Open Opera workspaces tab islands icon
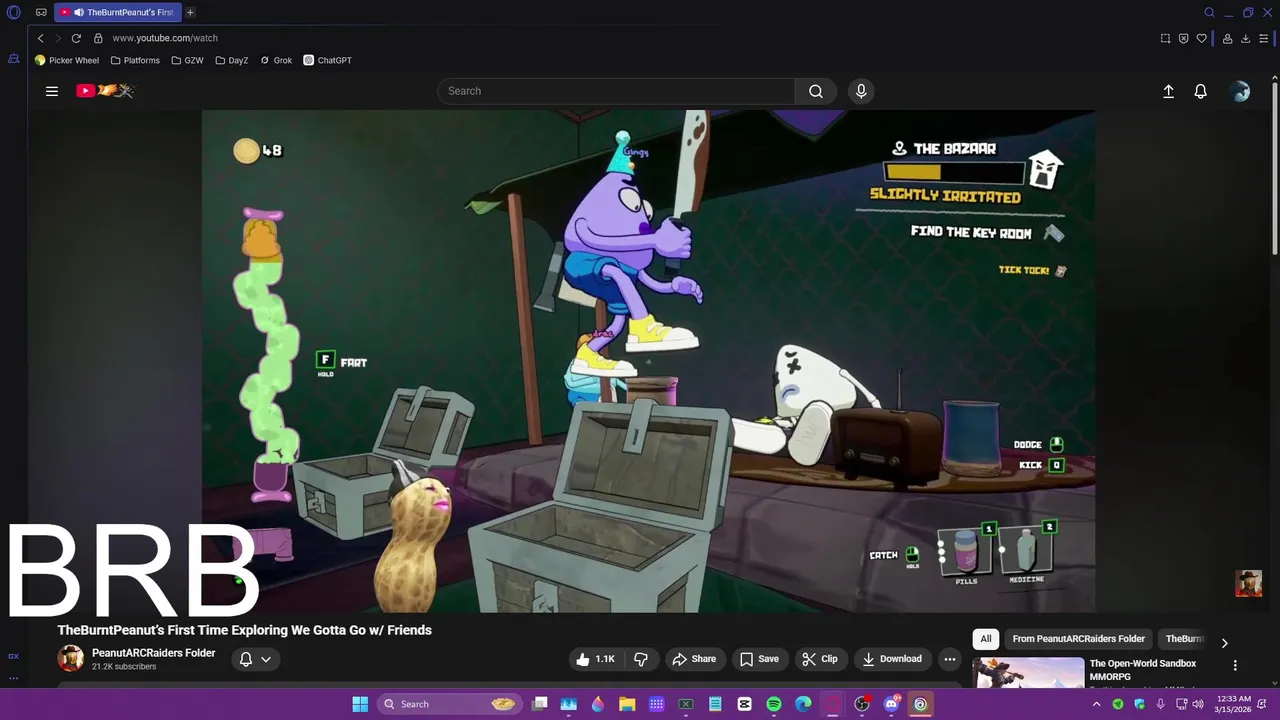This screenshot has width=1280, height=720. 41,13
